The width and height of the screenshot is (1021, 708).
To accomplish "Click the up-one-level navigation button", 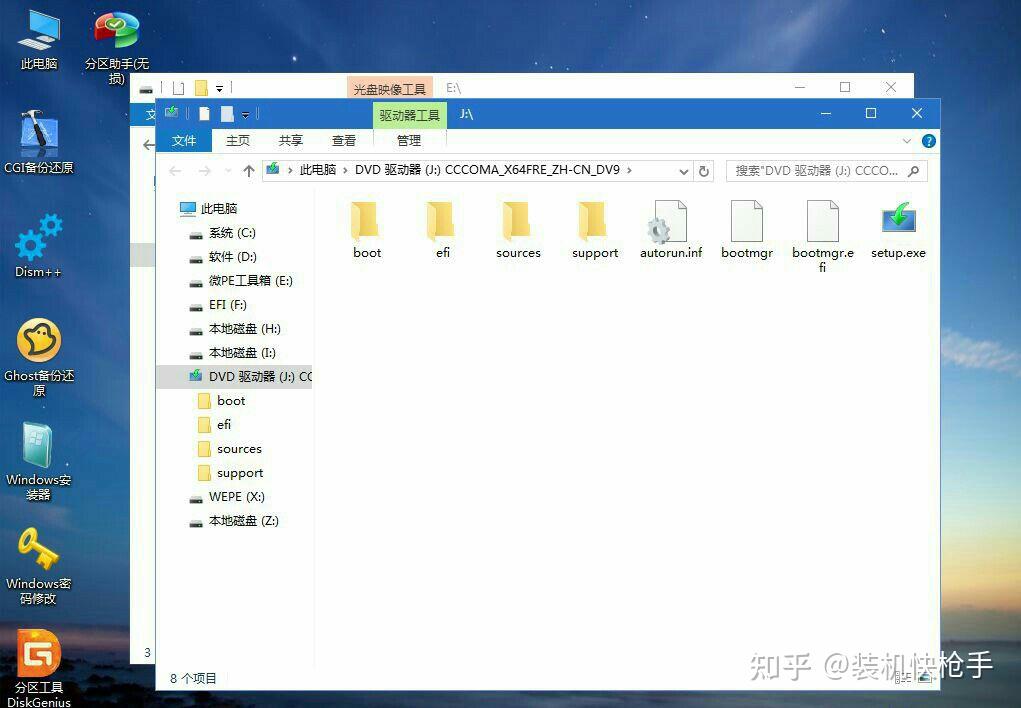I will pyautogui.click(x=249, y=171).
